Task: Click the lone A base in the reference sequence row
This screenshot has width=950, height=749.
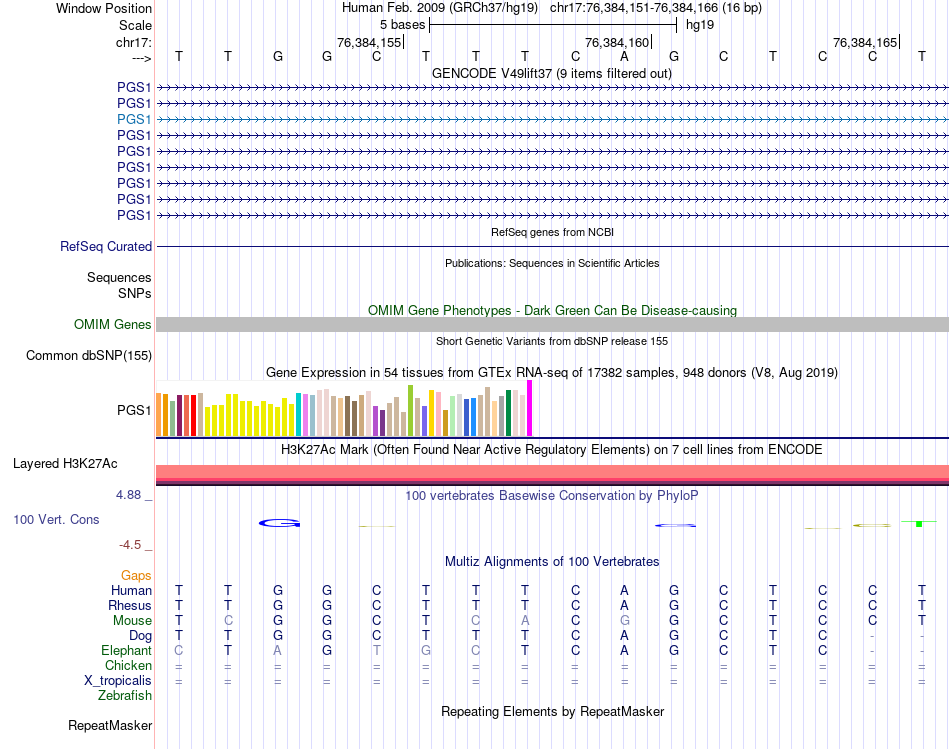Action: [x=624, y=56]
